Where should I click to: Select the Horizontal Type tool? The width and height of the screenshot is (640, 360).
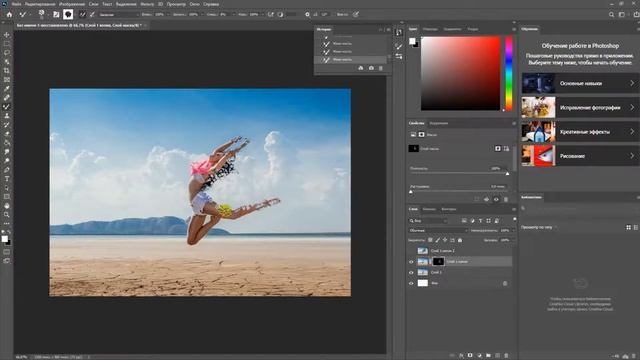click(7, 179)
